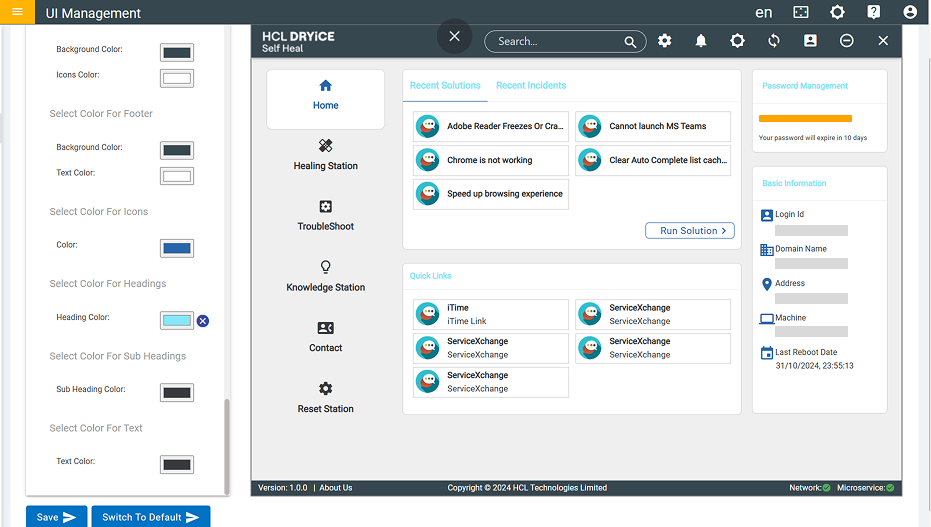931x527 pixels.
Task: Clear the Heading Color with the X icon
Action: tap(203, 321)
